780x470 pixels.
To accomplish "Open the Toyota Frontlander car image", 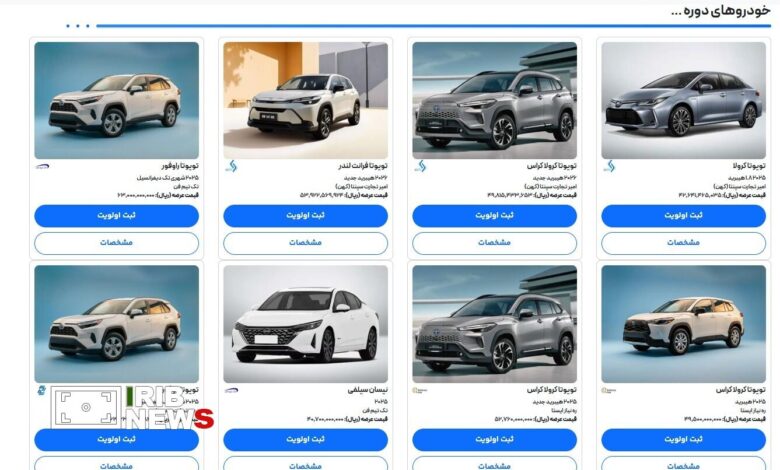I will [x=305, y=100].
